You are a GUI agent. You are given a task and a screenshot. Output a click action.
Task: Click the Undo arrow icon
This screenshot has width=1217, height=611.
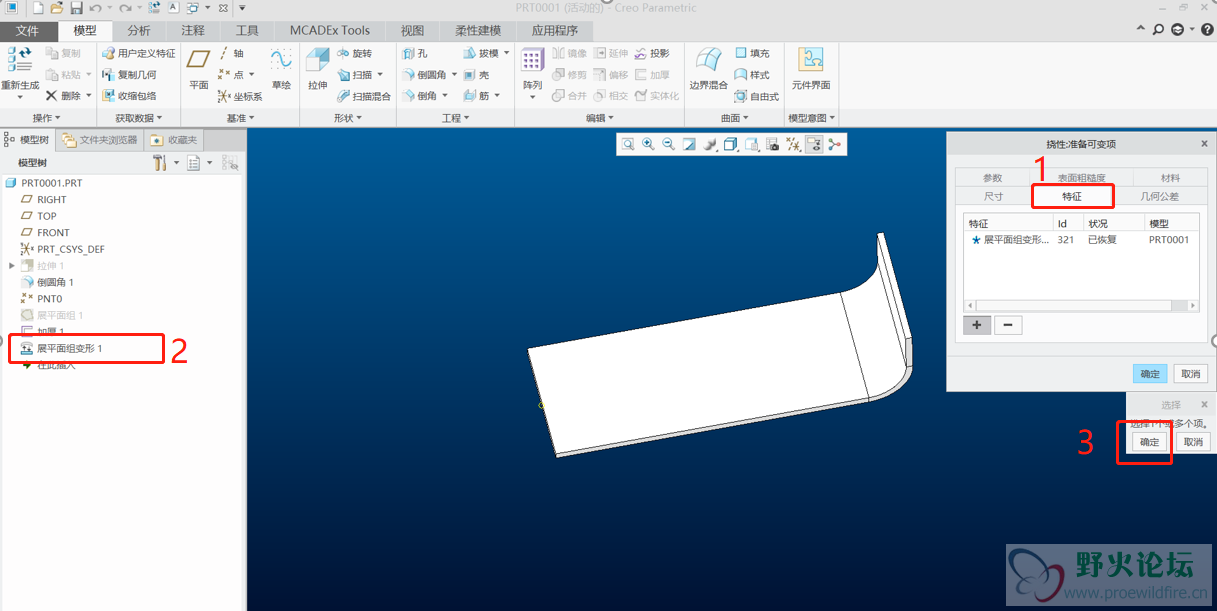[95, 7]
